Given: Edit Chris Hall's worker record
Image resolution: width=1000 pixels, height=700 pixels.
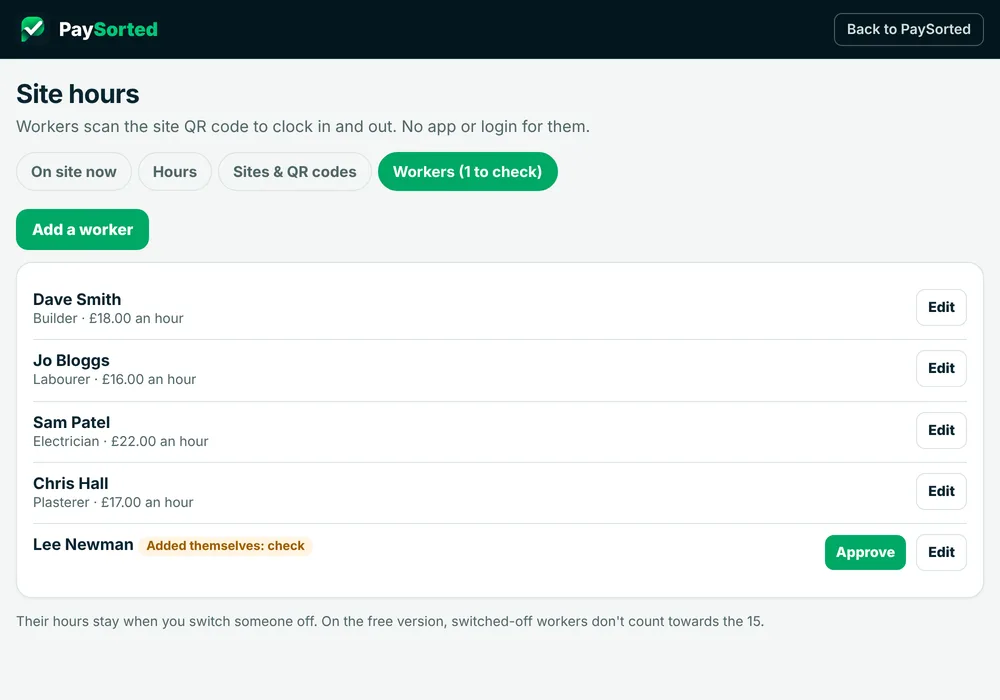Looking at the screenshot, I should [x=941, y=492].
